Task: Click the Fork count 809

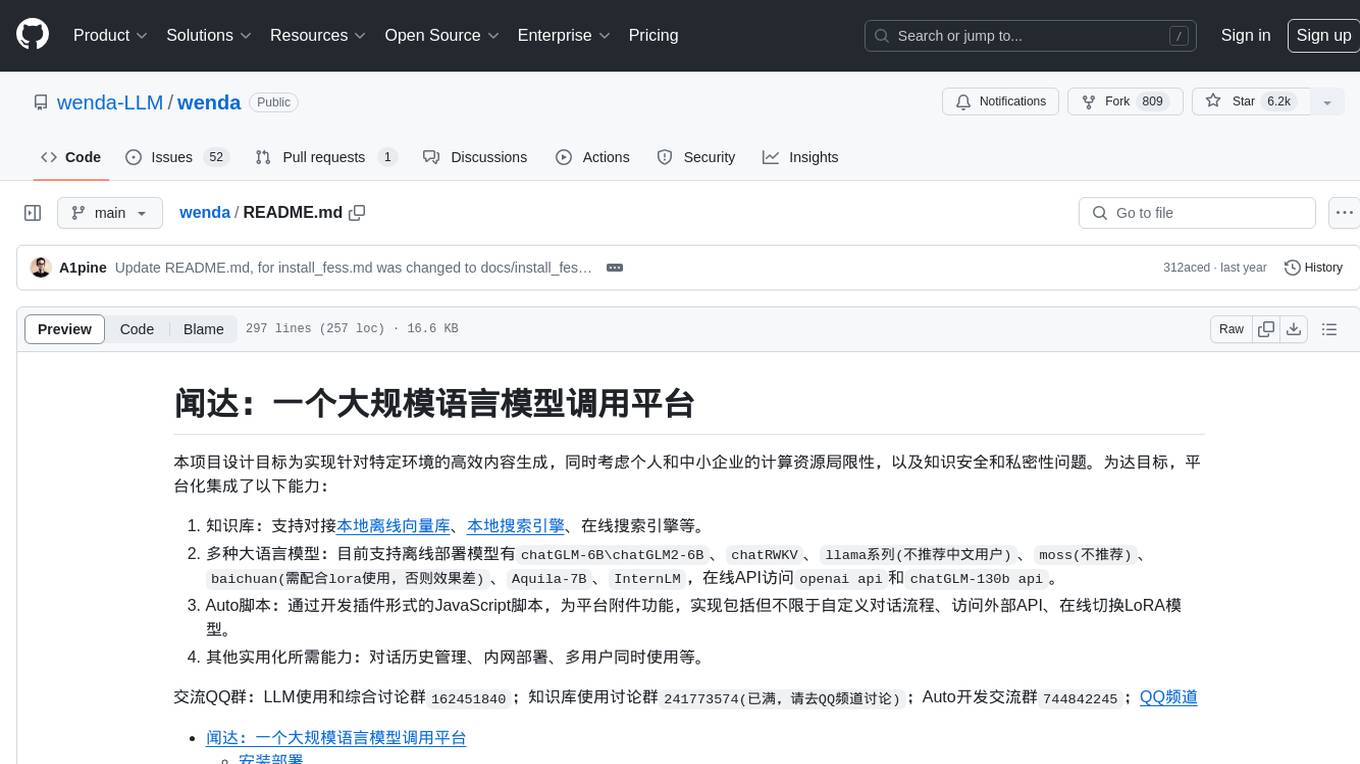Action: click(x=1152, y=101)
